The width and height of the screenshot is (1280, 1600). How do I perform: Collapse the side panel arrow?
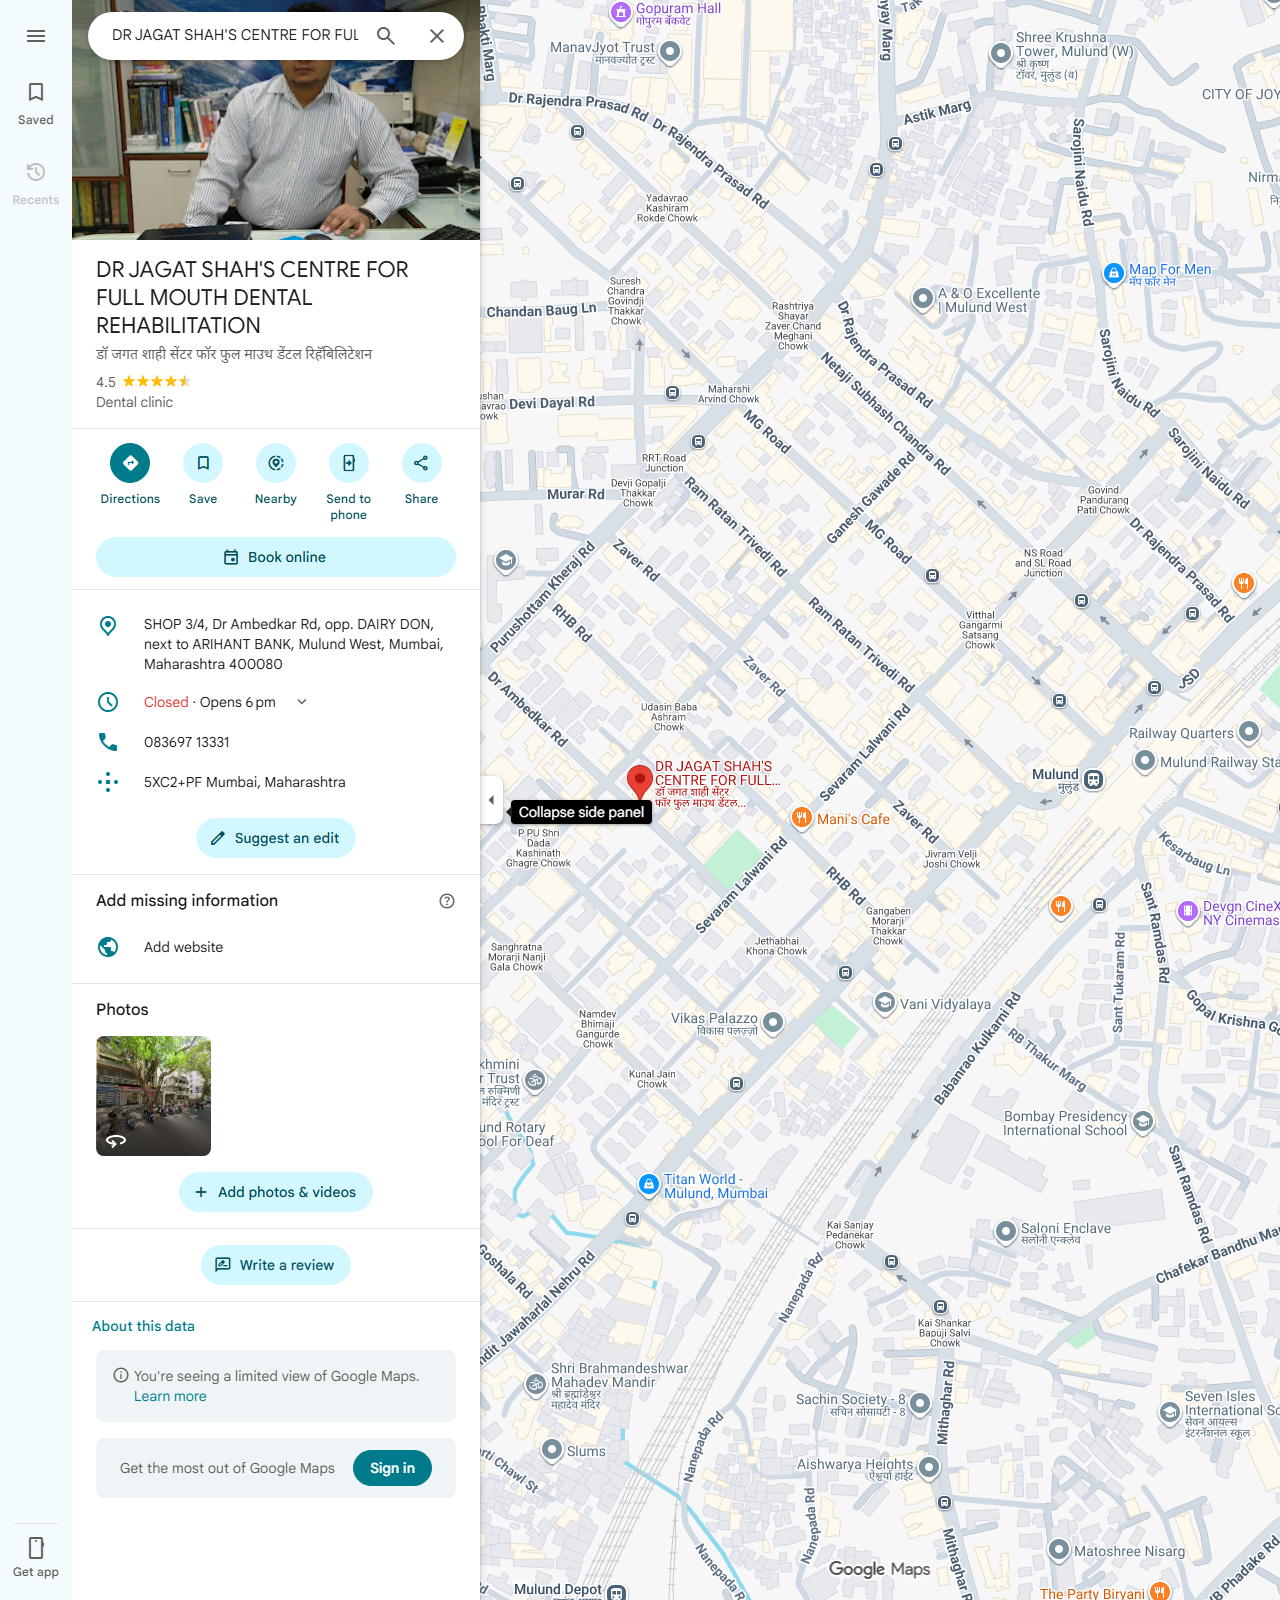pos(491,800)
